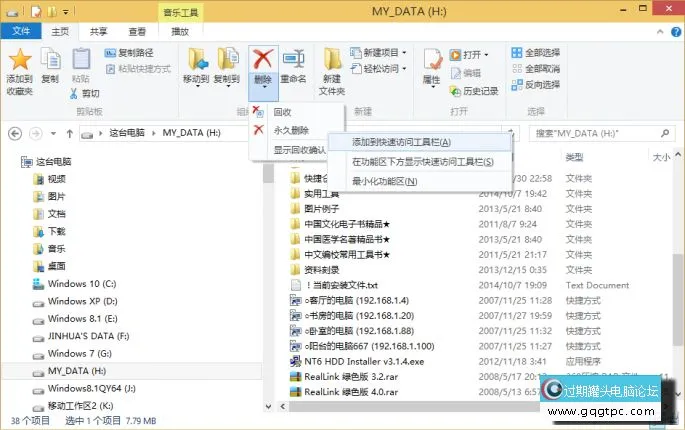Click the 重命名 rename icon
This screenshot has height=430, width=685.
click(293, 59)
